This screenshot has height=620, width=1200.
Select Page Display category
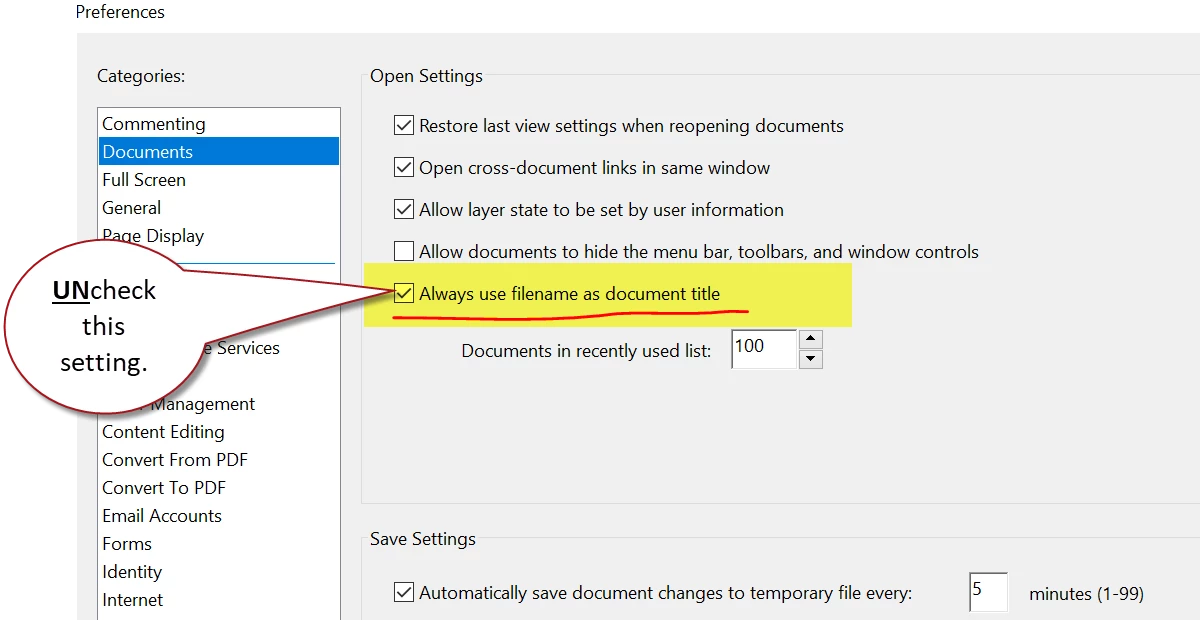[219, 236]
